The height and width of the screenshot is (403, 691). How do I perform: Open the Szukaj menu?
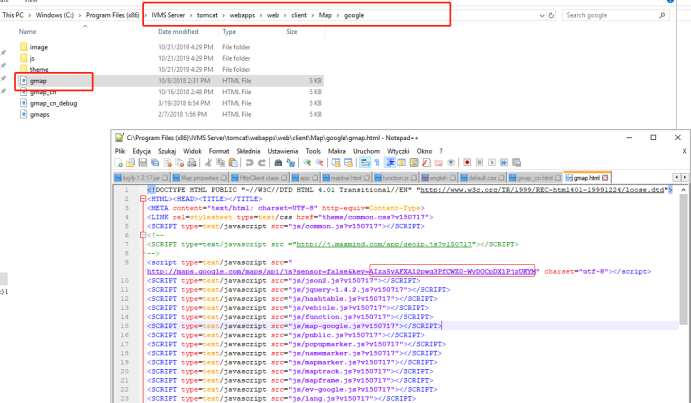pos(167,151)
